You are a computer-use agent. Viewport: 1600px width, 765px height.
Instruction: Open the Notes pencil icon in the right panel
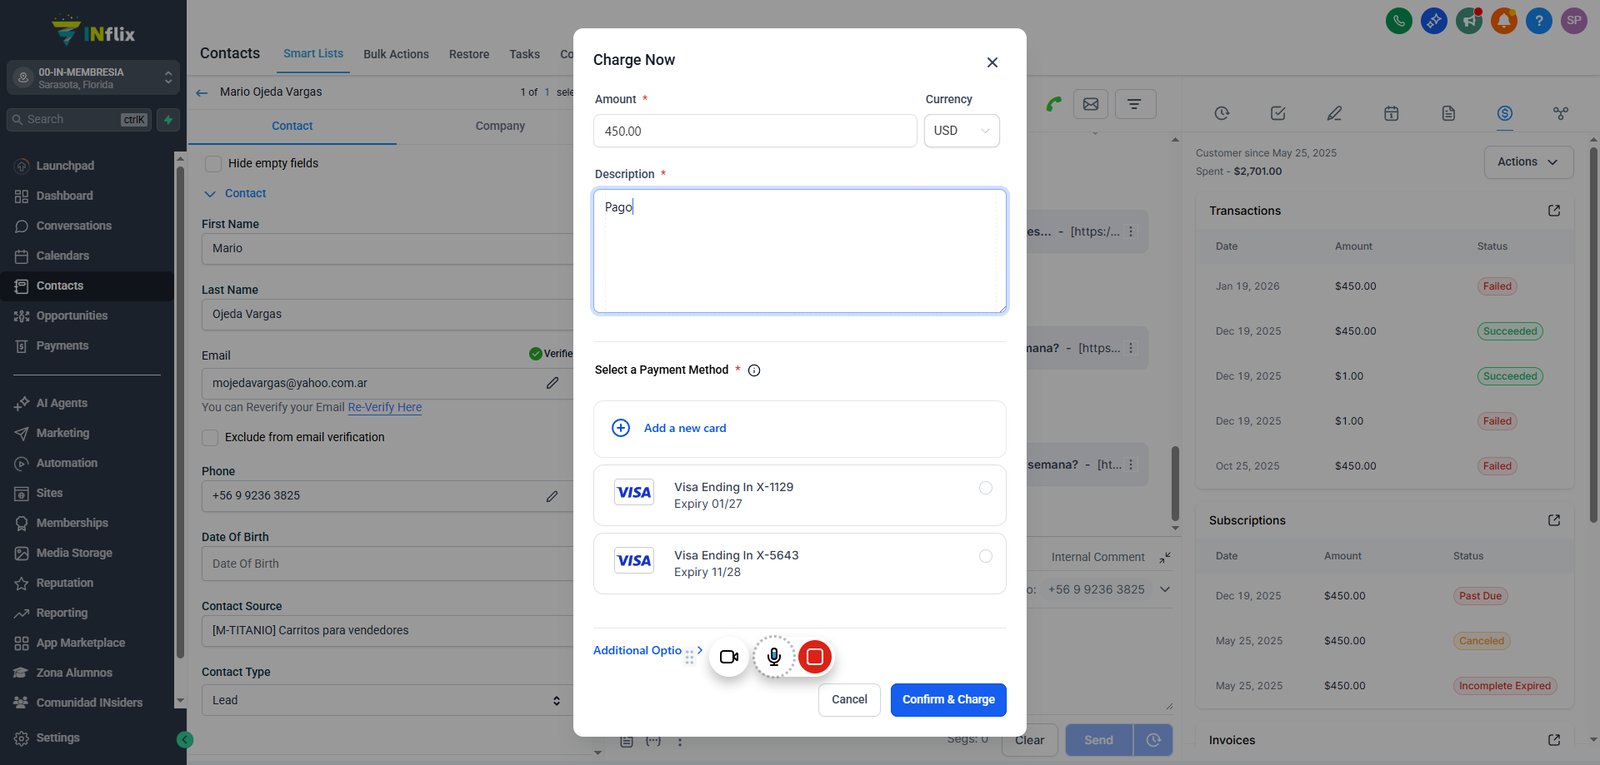coord(1334,113)
